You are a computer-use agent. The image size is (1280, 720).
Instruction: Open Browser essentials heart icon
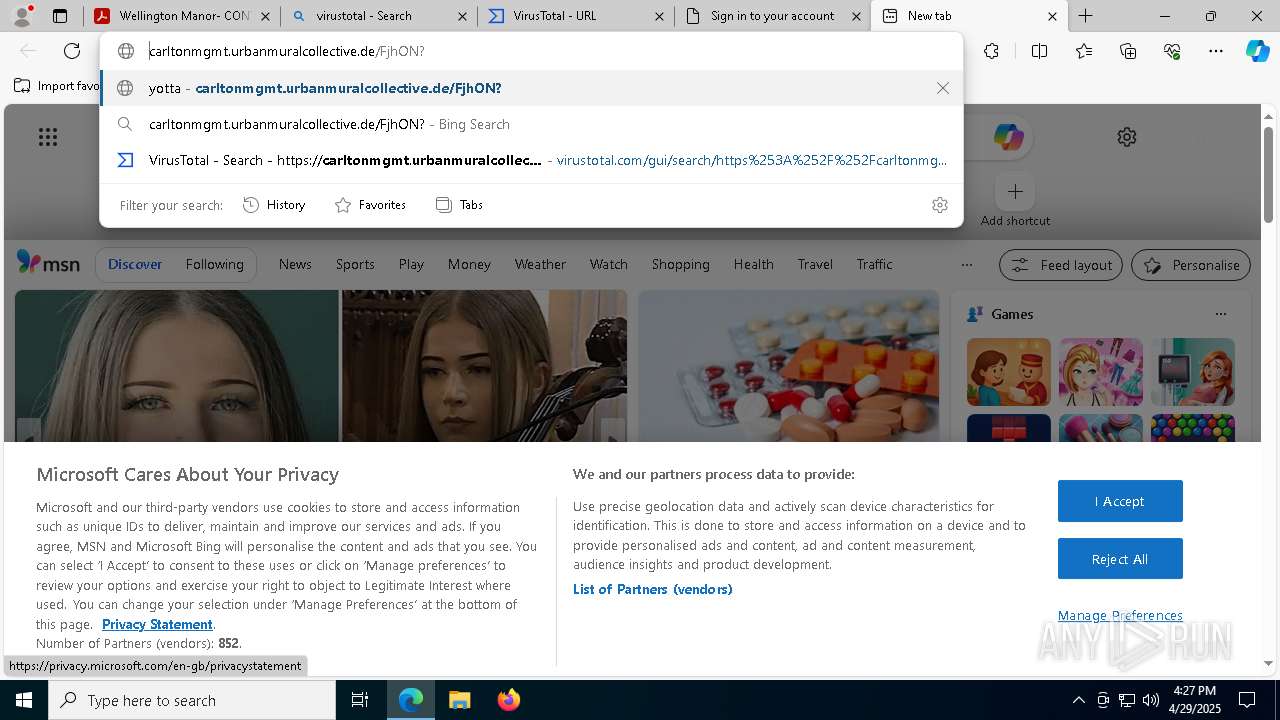(x=1172, y=51)
